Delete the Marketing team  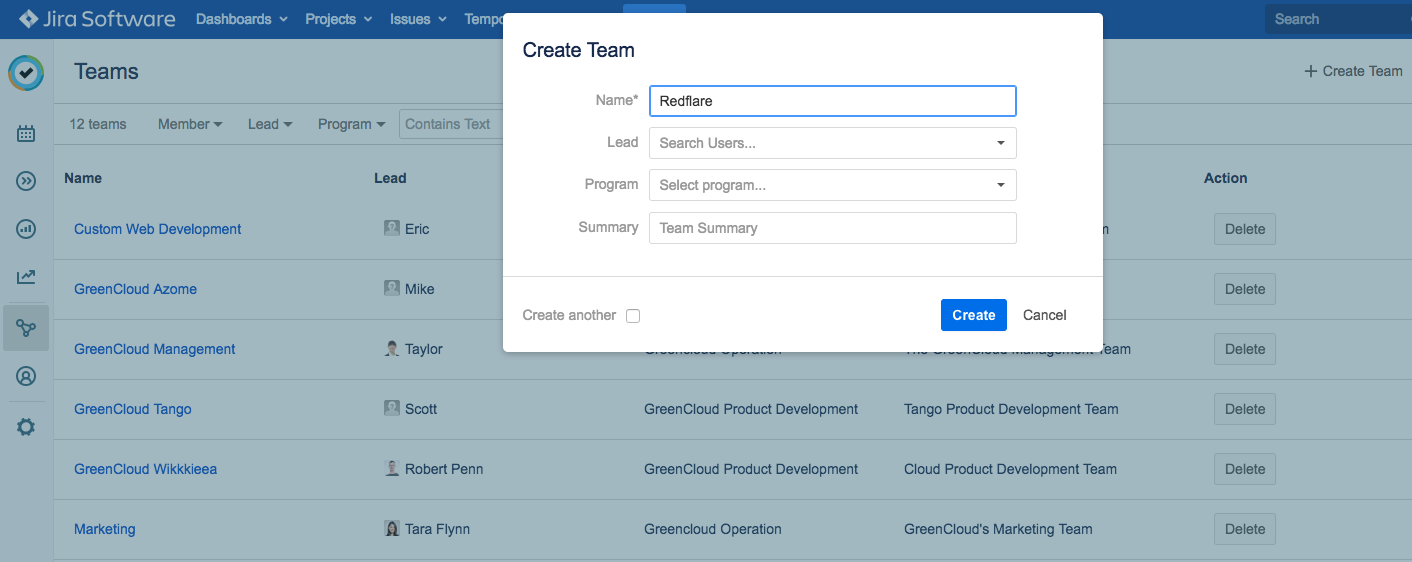click(1244, 529)
